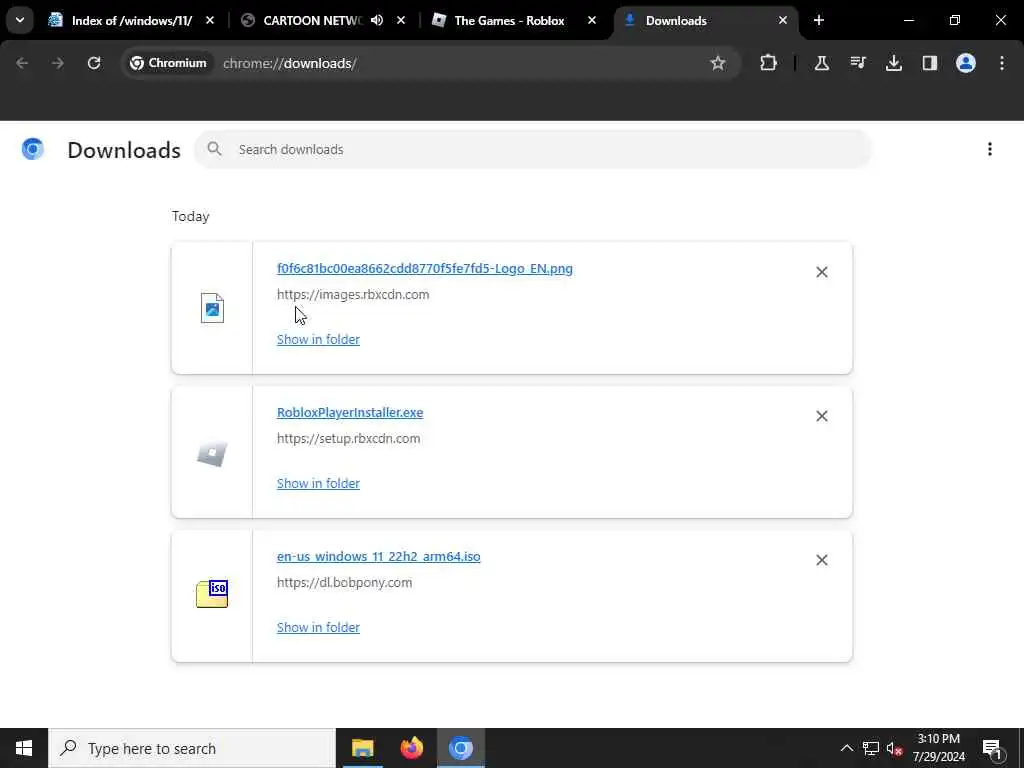Open the Windows Start menu

pos(24,748)
